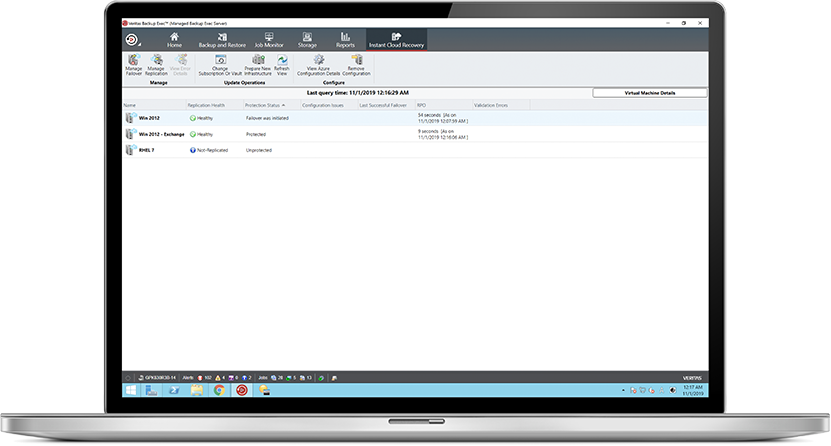The width and height of the screenshot is (831, 446).
Task: Sort by the Protection Status column
Action: (x=265, y=105)
